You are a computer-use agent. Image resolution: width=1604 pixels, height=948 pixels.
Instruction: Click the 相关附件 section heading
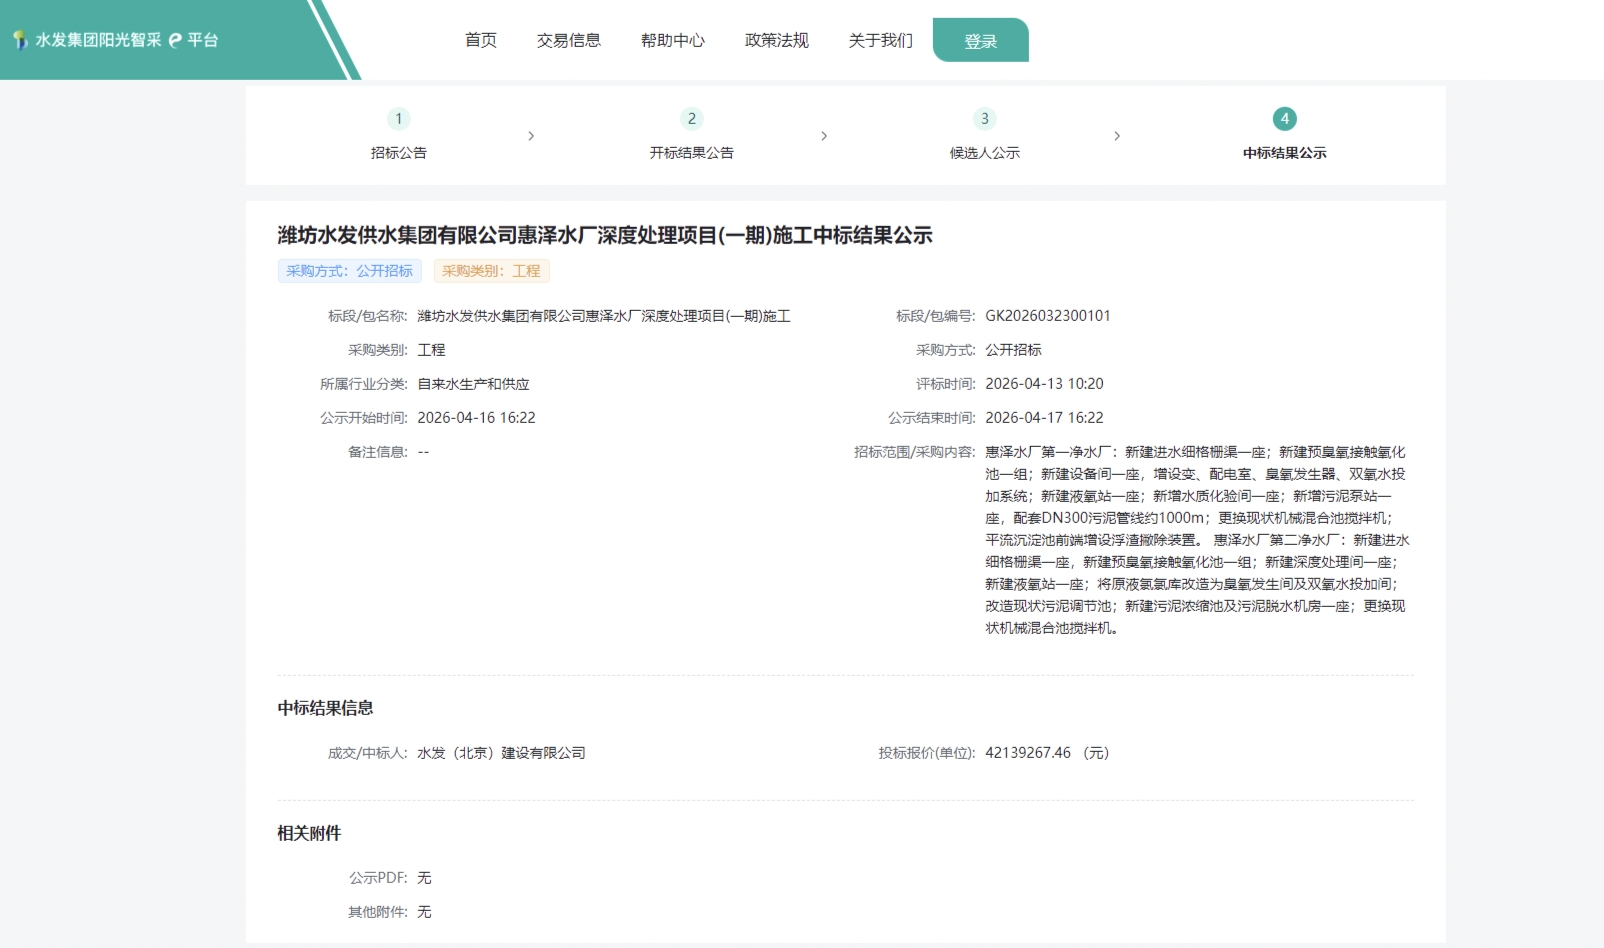coord(310,833)
